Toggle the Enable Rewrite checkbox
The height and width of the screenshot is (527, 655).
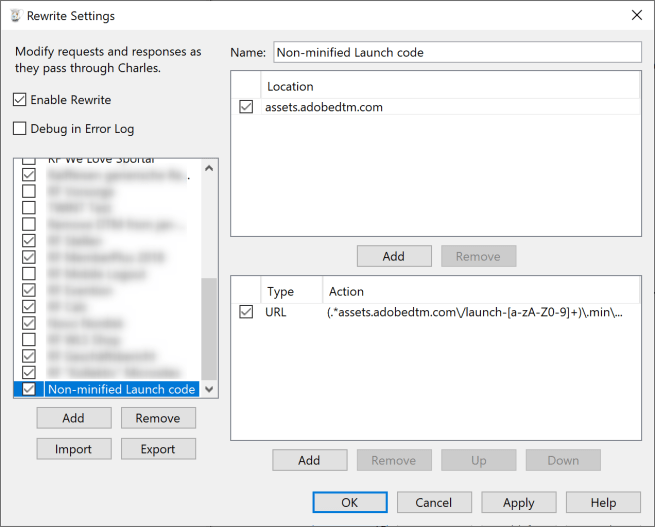tap(20, 100)
